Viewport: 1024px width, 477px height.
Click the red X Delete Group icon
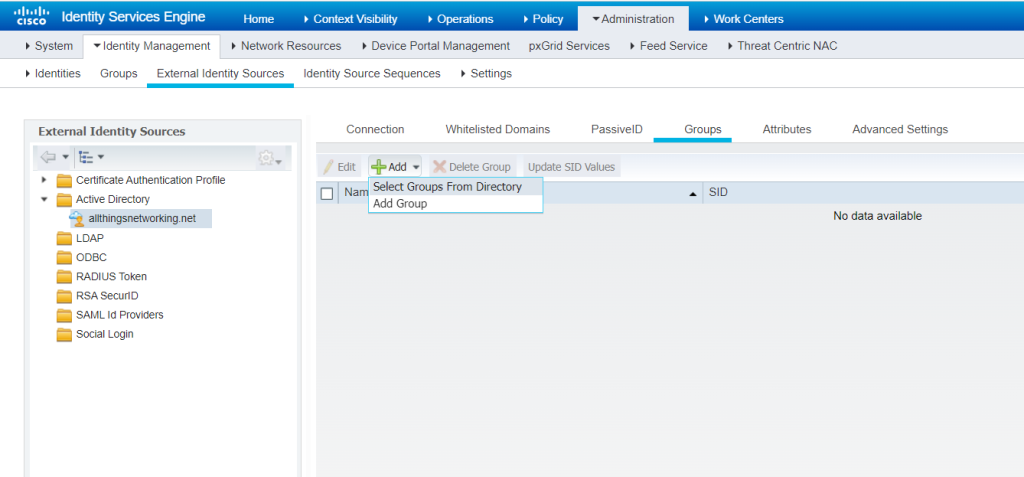coord(440,167)
